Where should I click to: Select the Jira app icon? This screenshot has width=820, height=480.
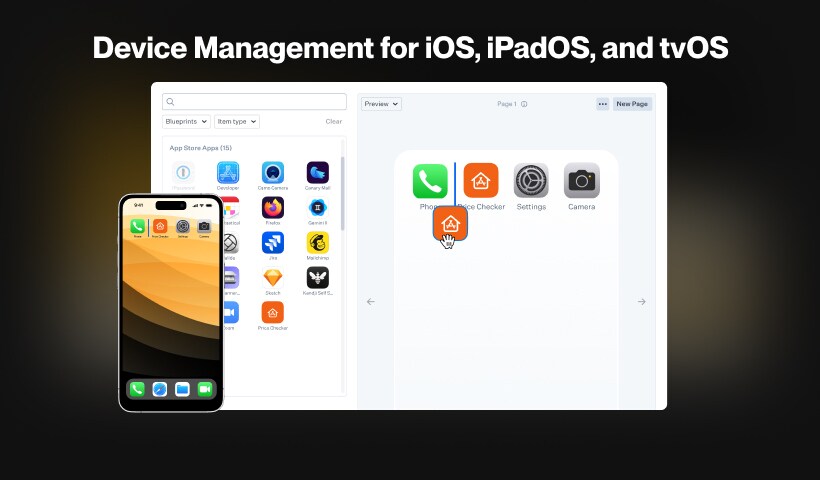[x=273, y=243]
